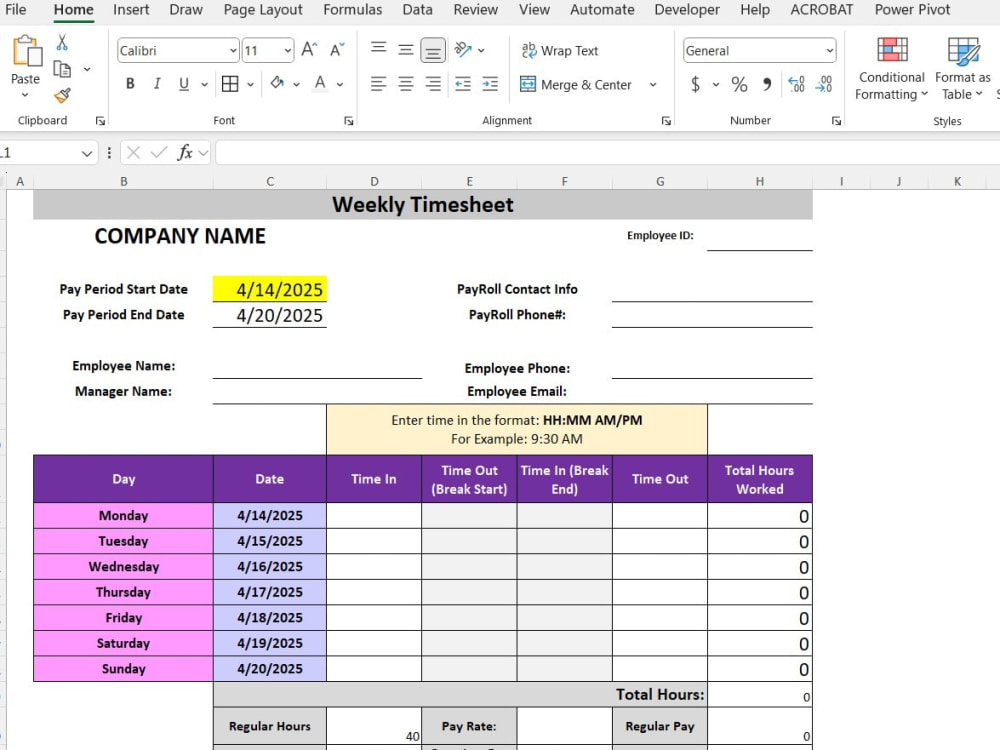Open accounting format dropdown arrow
Screen dimensions: 1000x750
tap(716, 84)
